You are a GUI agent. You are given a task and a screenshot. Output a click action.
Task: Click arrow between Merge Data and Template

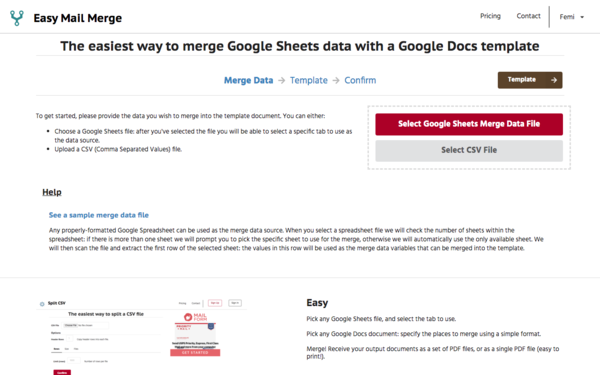point(281,80)
